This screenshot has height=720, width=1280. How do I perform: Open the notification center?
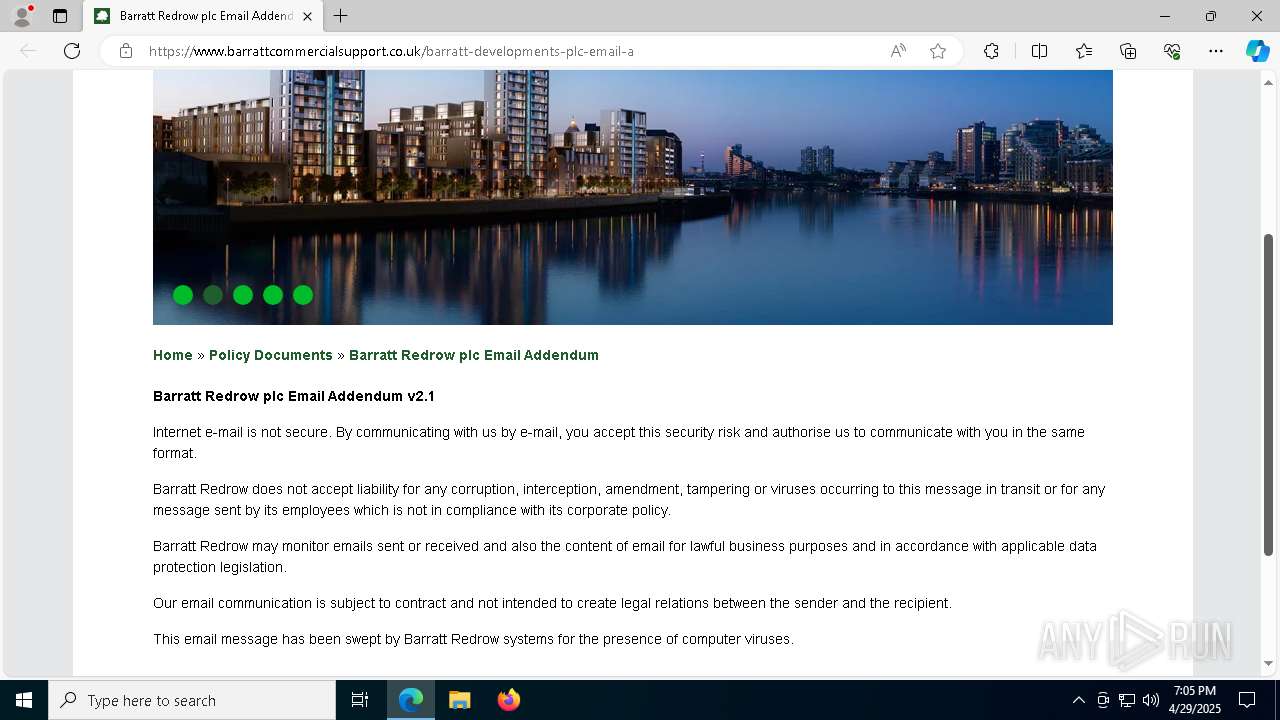click(1247, 700)
